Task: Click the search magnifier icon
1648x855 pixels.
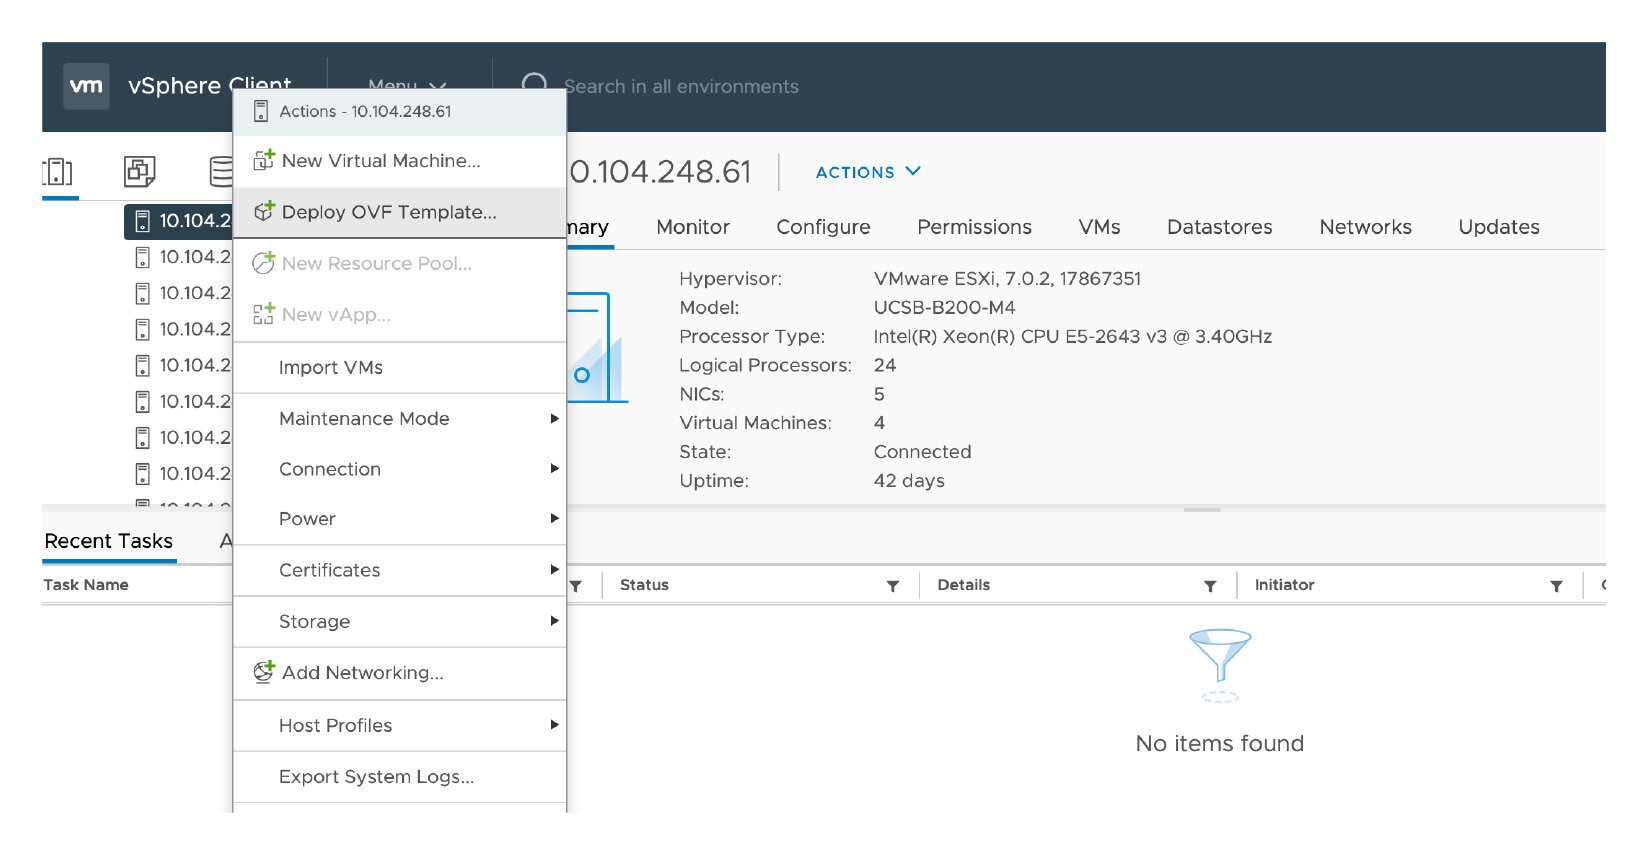Action: [535, 85]
